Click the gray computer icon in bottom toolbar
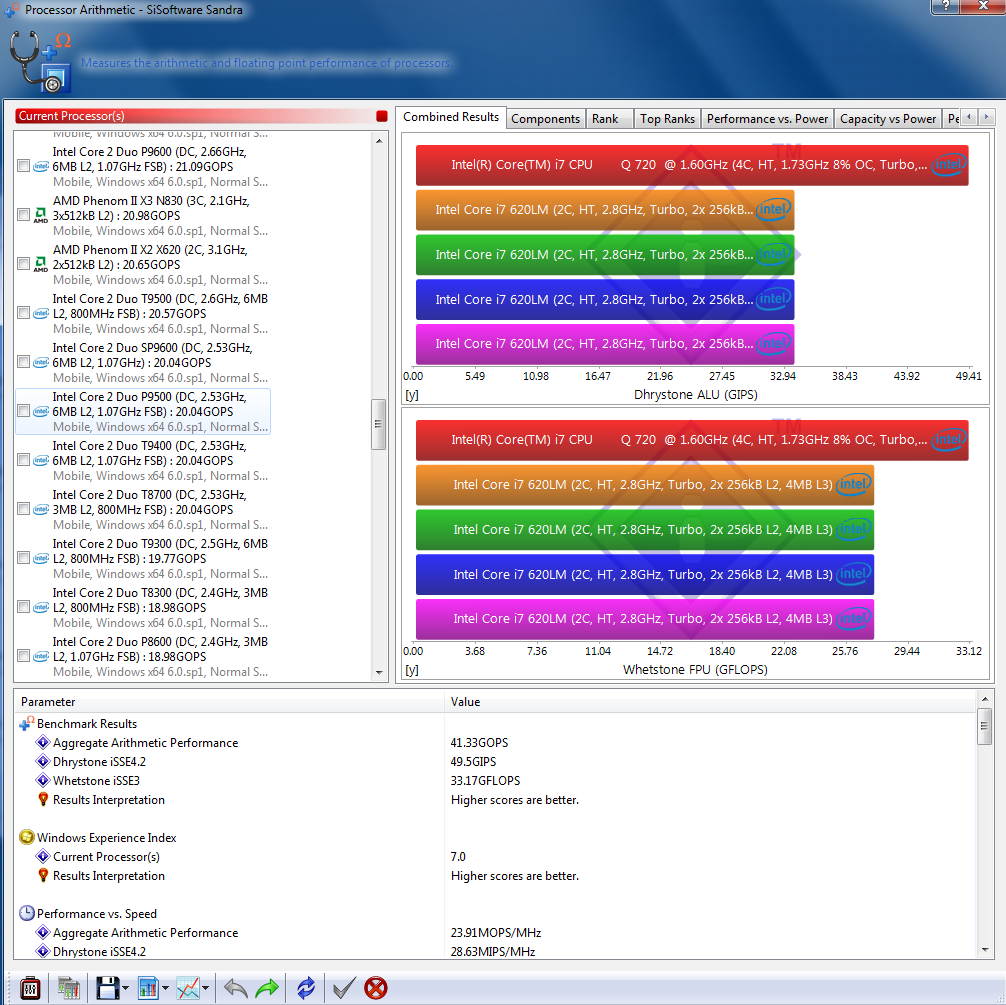1006x1005 pixels. point(69,988)
